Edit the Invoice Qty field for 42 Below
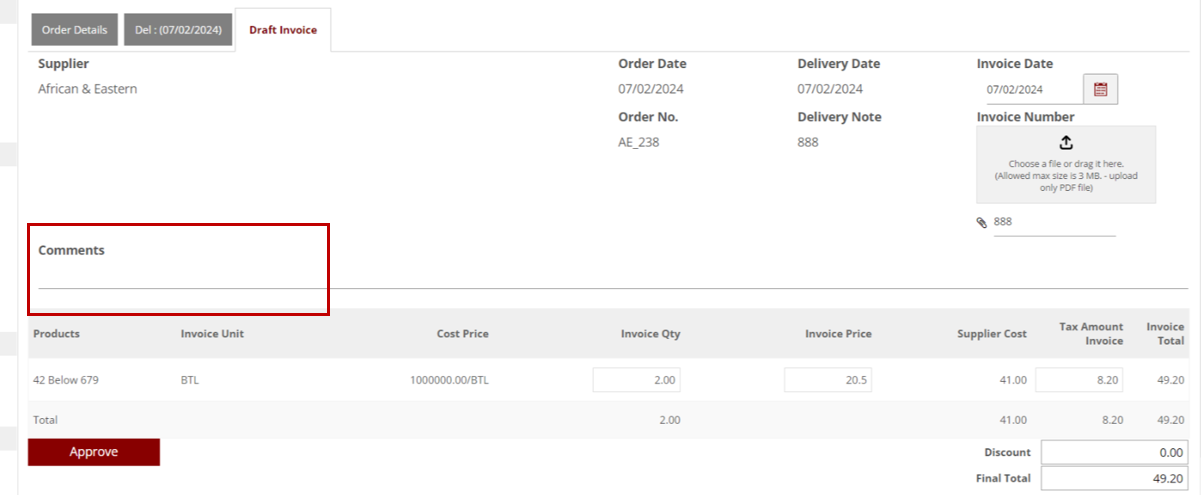This screenshot has height=498, width=1201. pos(637,380)
